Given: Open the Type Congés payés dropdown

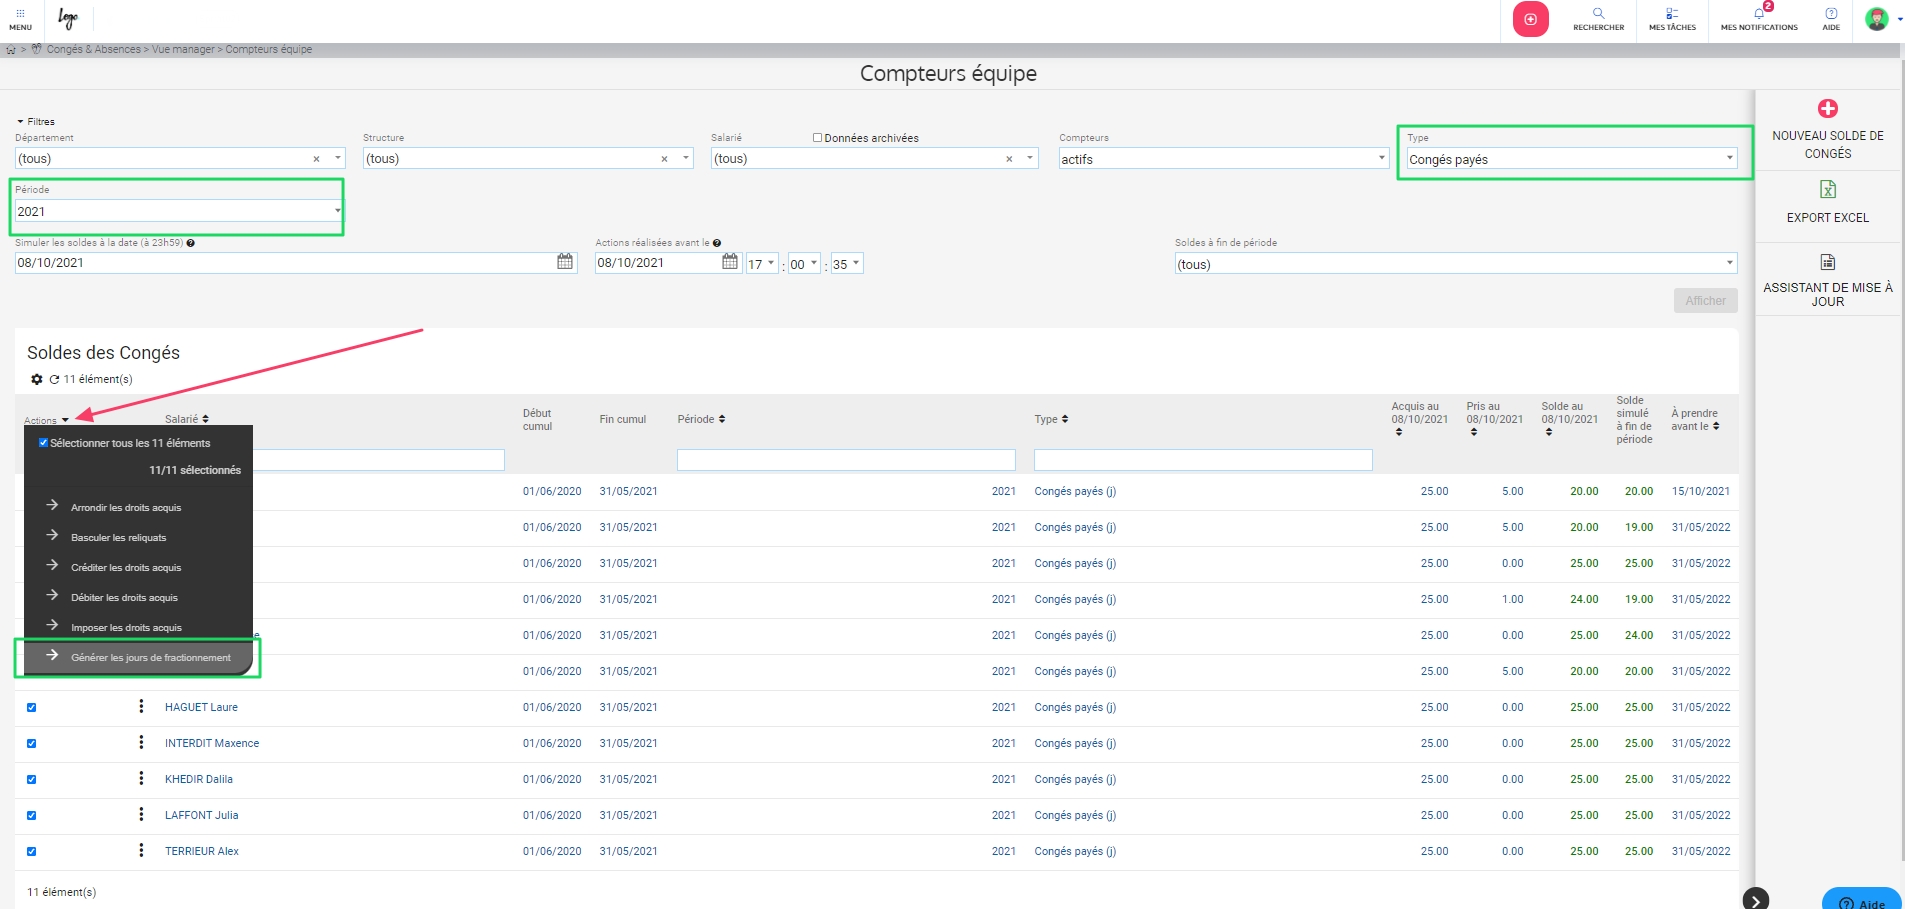Looking at the screenshot, I should click(1729, 159).
